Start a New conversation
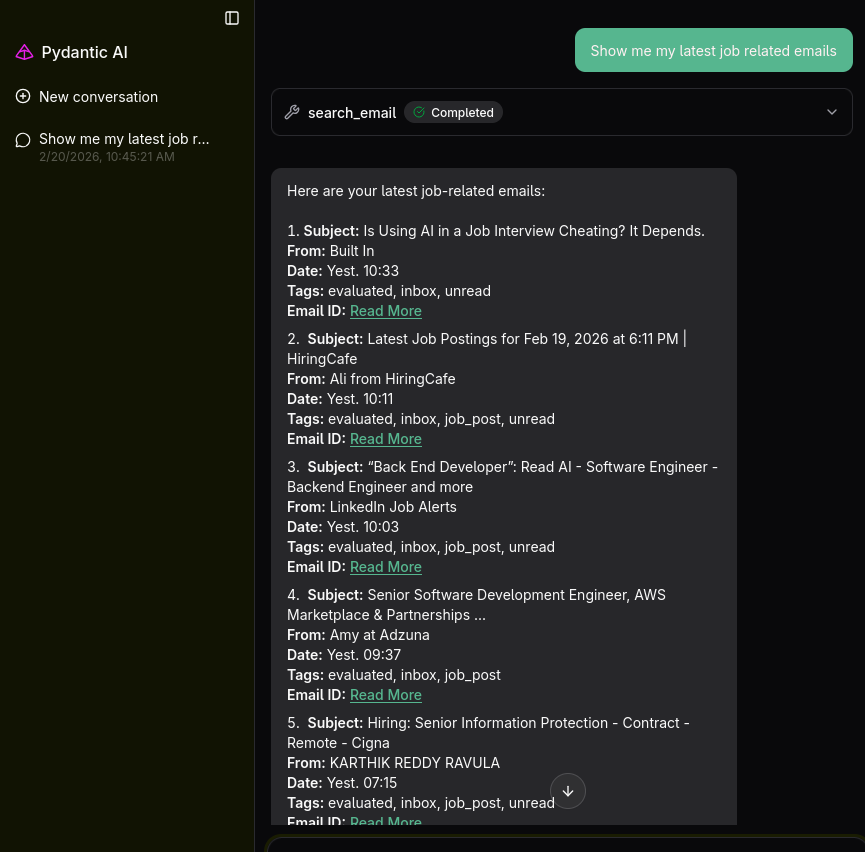The image size is (865, 852). click(98, 97)
